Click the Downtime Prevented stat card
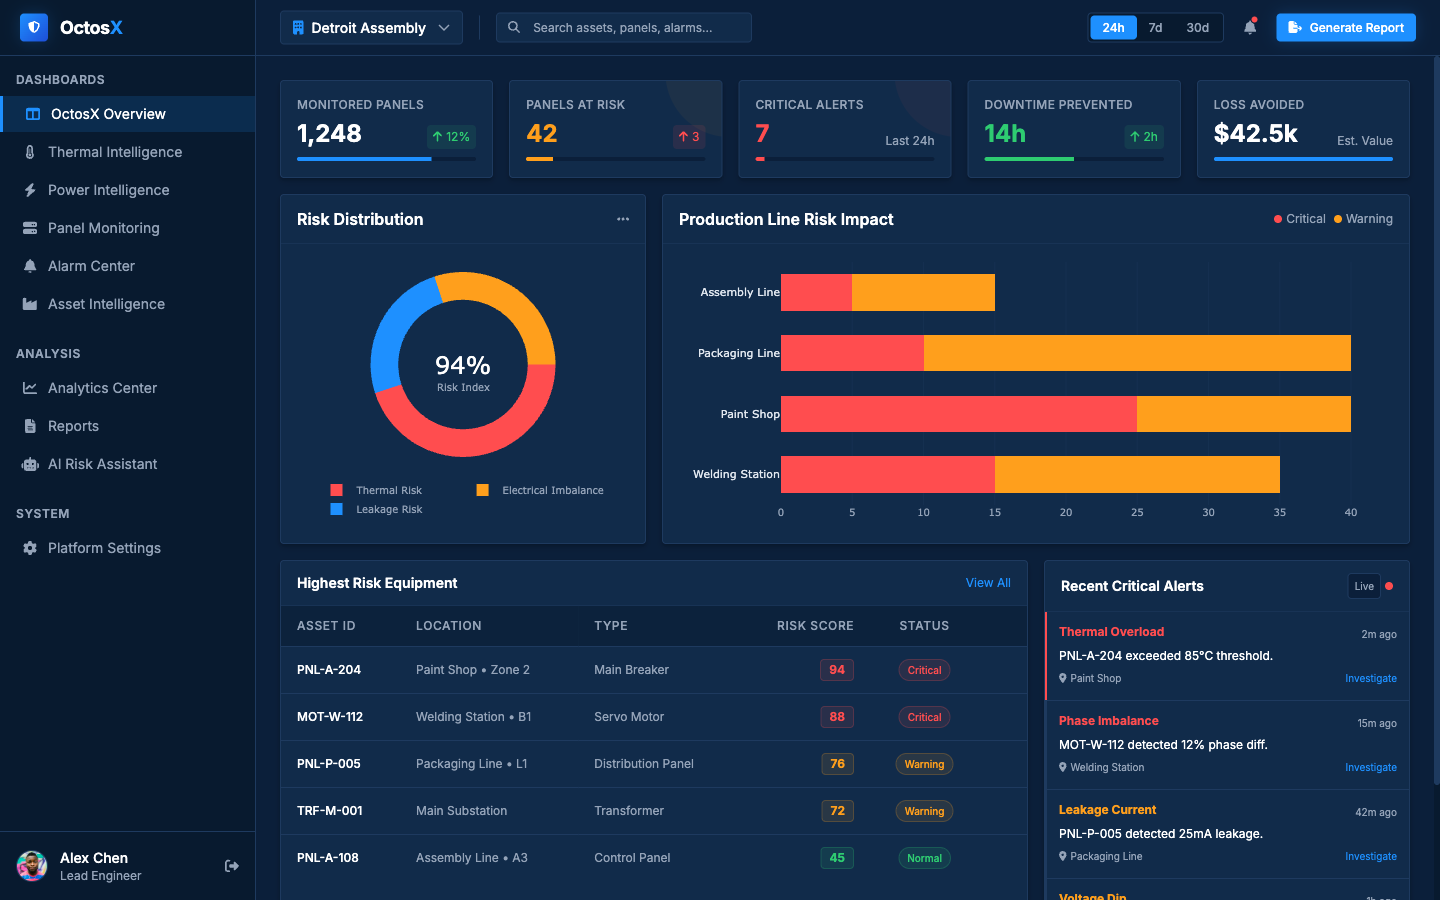The width and height of the screenshot is (1440, 900). (1074, 129)
